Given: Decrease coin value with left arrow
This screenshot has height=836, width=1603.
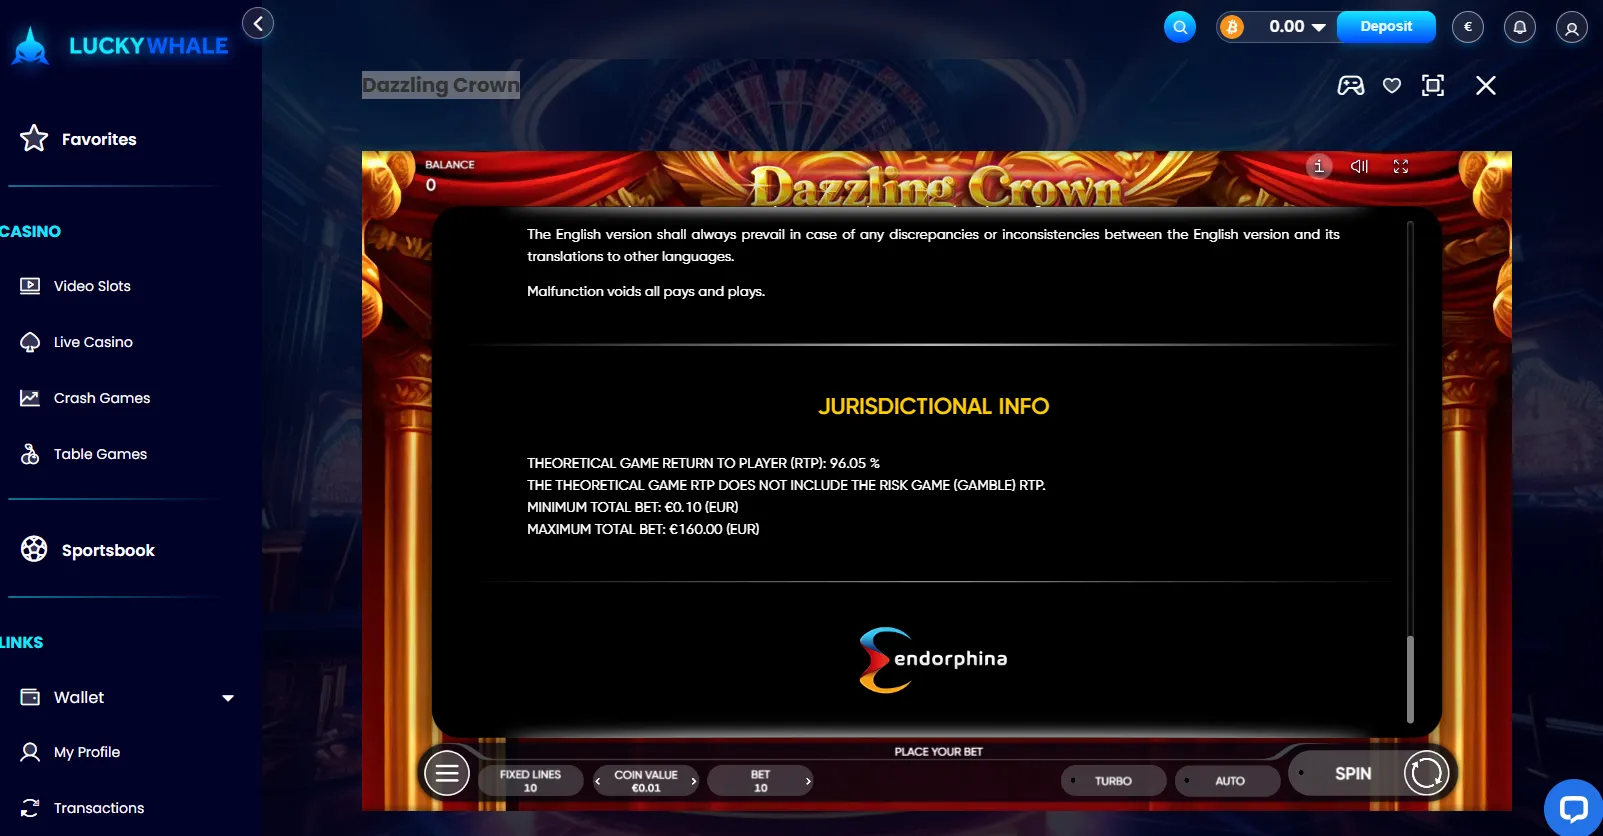Looking at the screenshot, I should coord(598,781).
